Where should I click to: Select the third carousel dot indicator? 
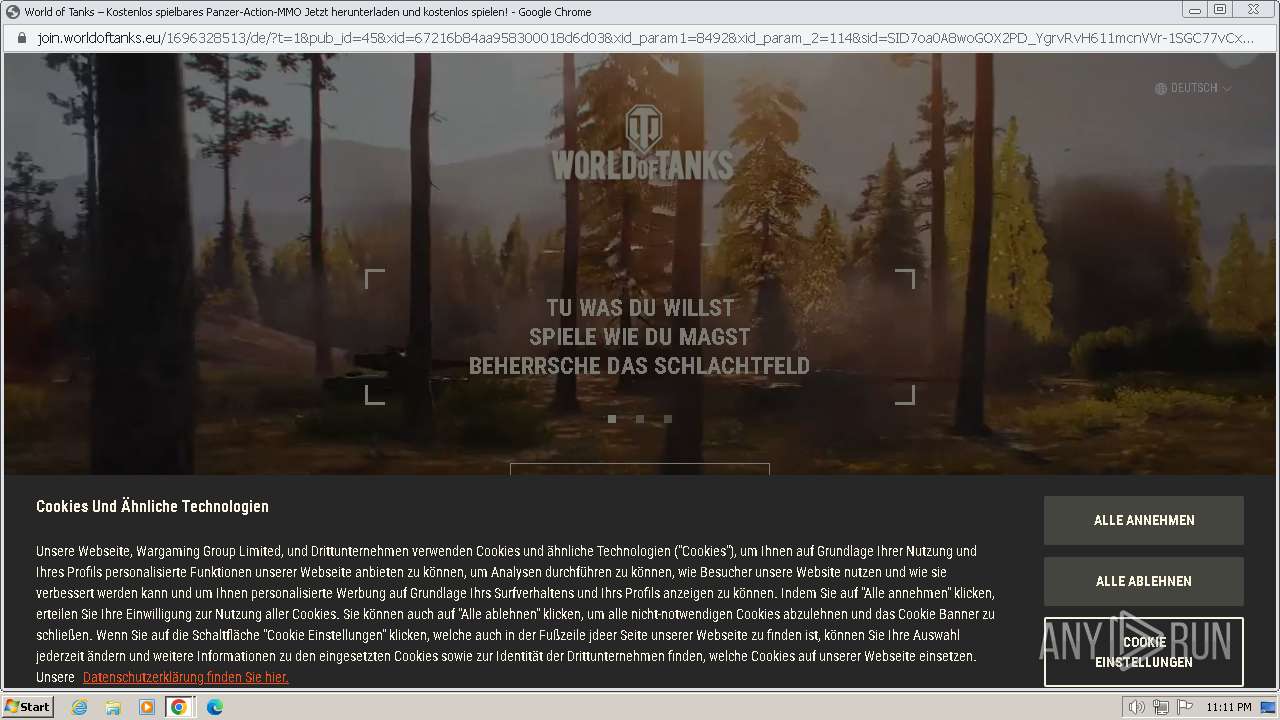pyautogui.click(x=668, y=419)
